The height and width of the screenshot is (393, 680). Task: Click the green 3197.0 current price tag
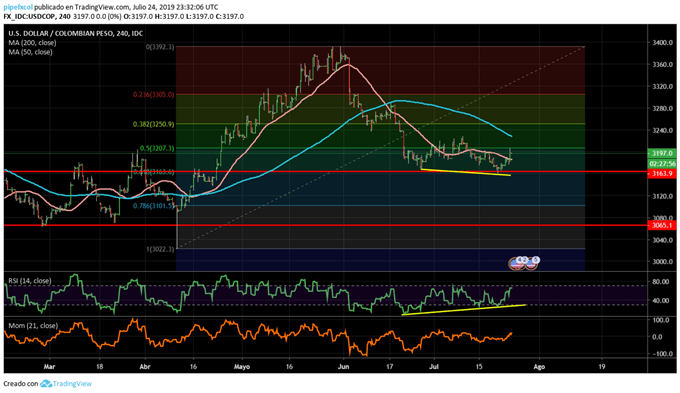(662, 153)
